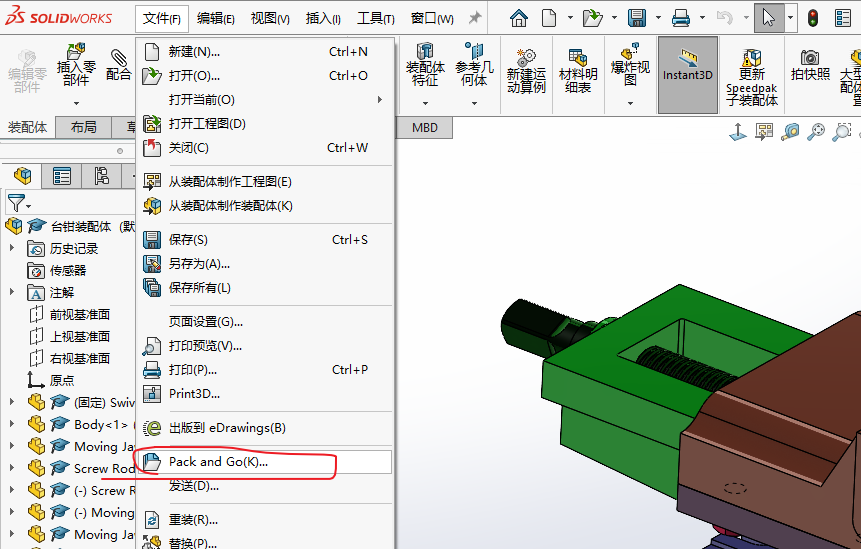This screenshot has width=861, height=549.
Task: Expand the Body<1> component node
Action: 12,424
